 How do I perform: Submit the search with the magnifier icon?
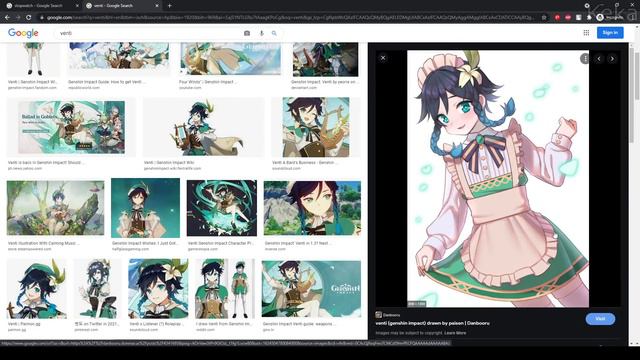(x=274, y=33)
